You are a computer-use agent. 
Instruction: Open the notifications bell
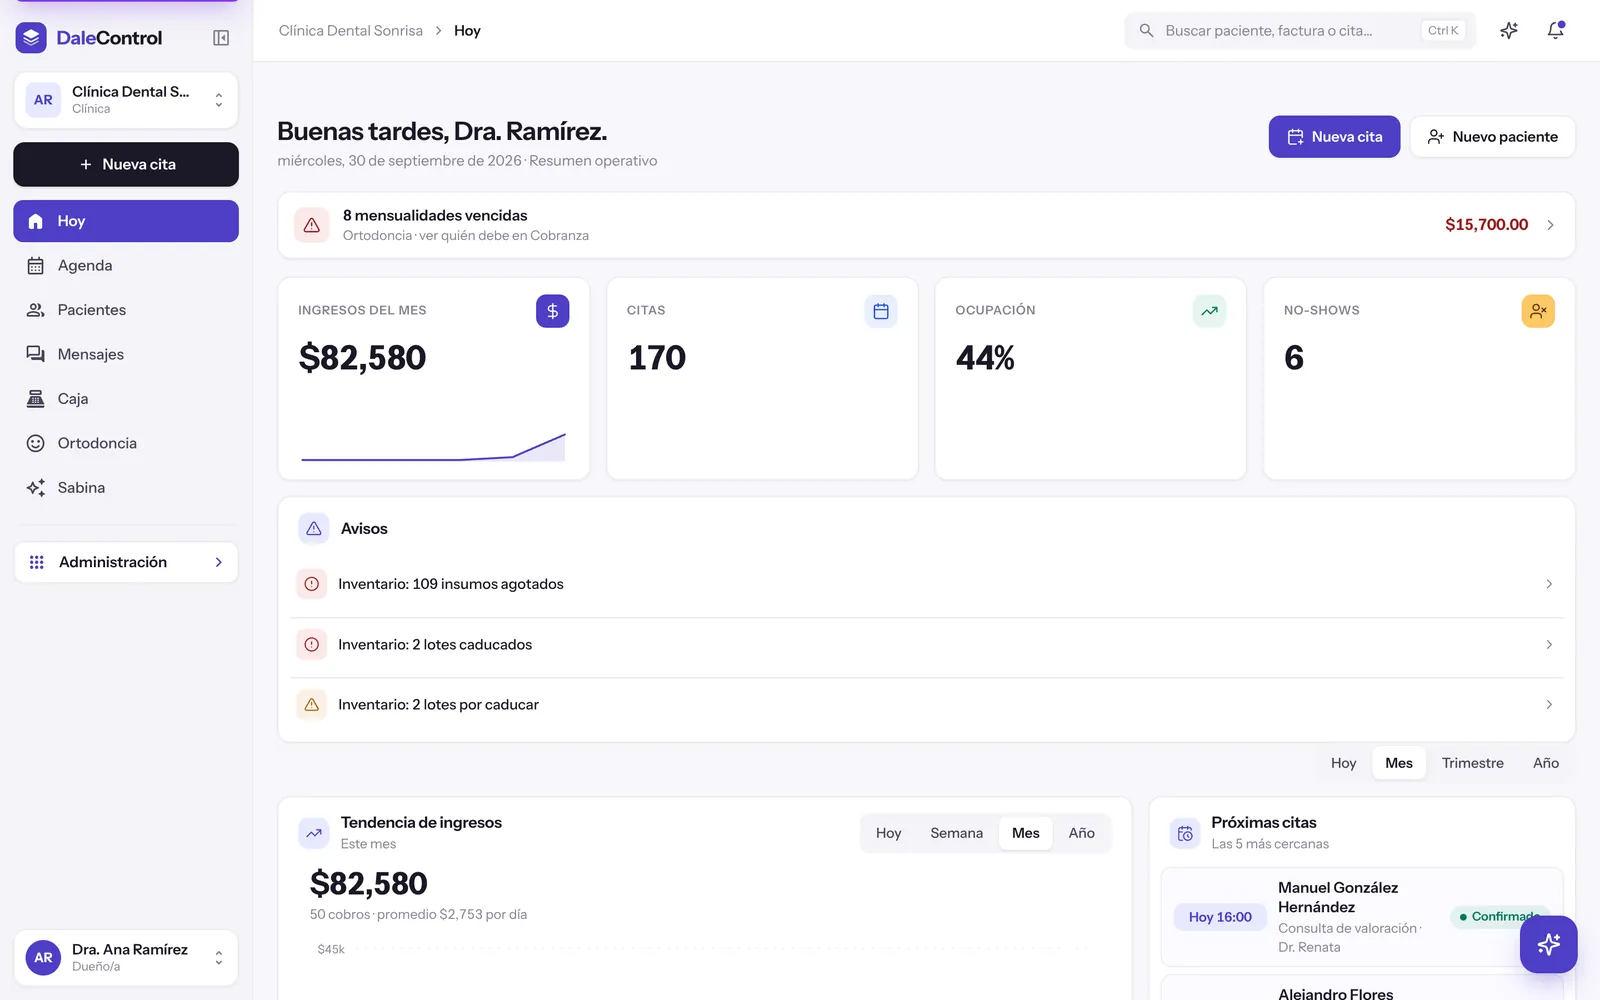click(x=1555, y=31)
